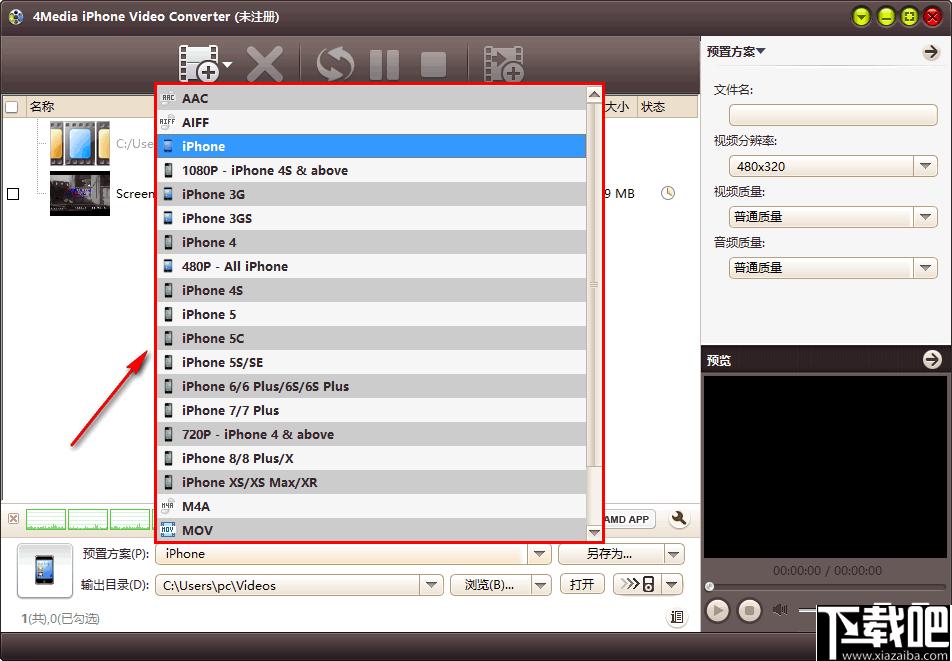
Task: Choose the highlighted iPhone profile
Action: 372,146
